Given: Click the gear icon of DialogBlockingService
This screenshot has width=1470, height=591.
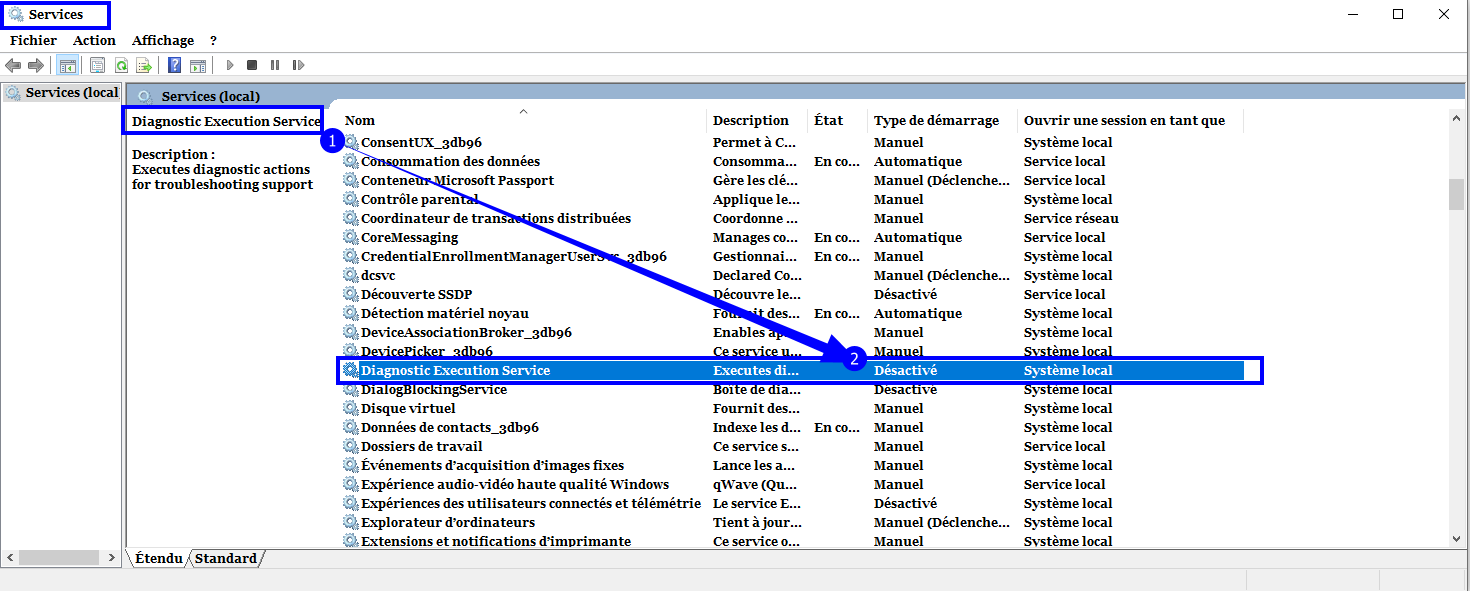Looking at the screenshot, I should coord(351,389).
